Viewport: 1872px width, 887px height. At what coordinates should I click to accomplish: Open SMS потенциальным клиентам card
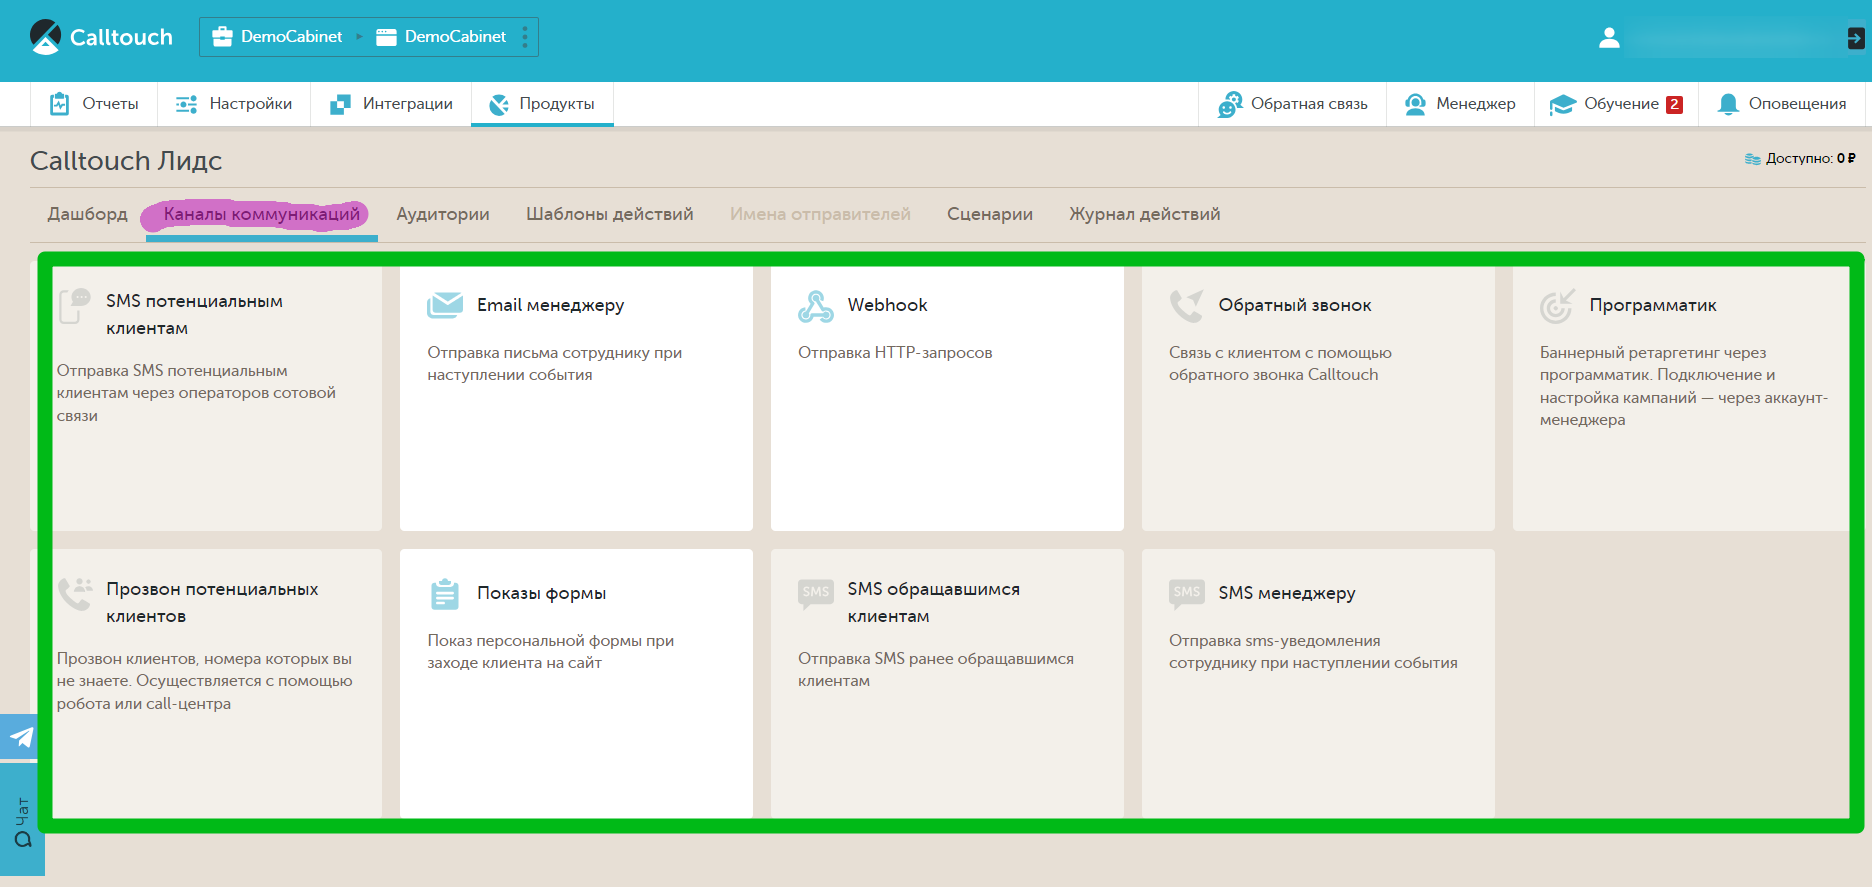pyautogui.click(x=206, y=398)
